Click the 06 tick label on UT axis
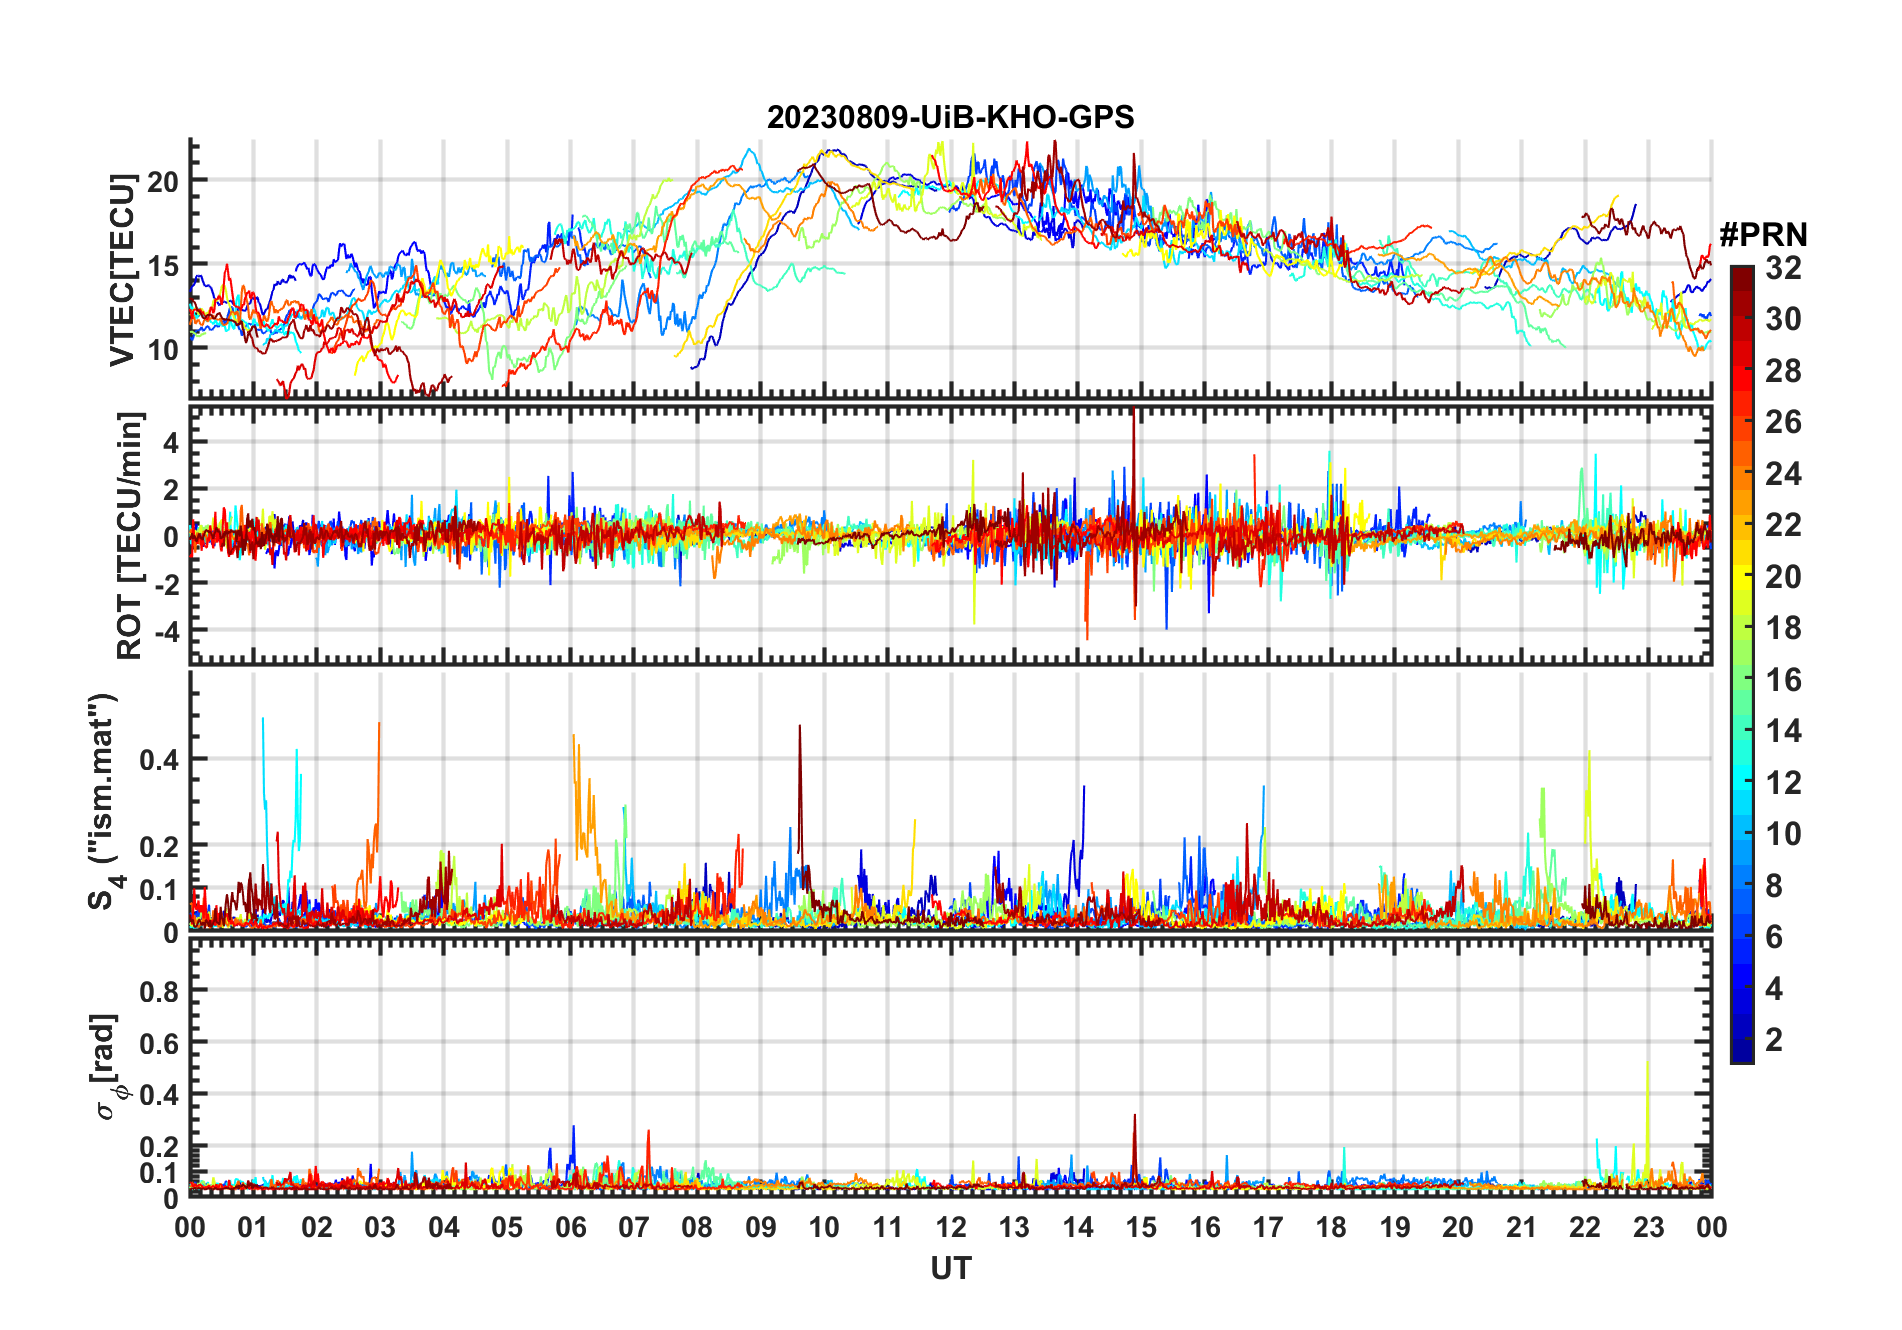 pos(570,1227)
